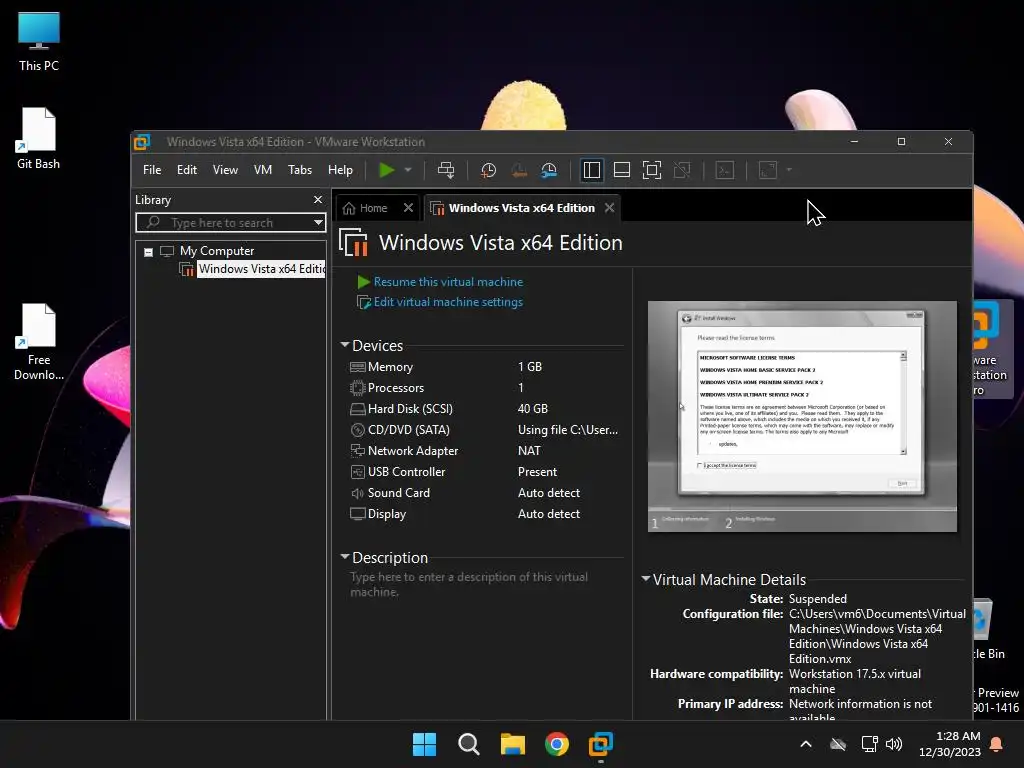The image size is (1024, 768).
Task: Click the Sound Card device row
Action: coord(485,493)
